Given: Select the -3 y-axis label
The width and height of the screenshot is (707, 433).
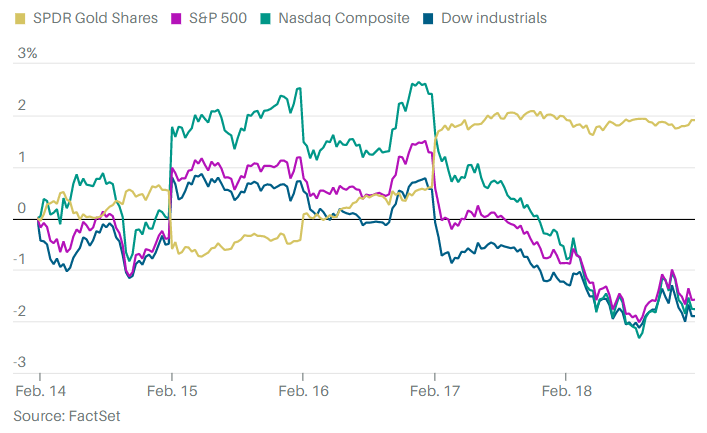Looking at the screenshot, I should click(21, 362).
